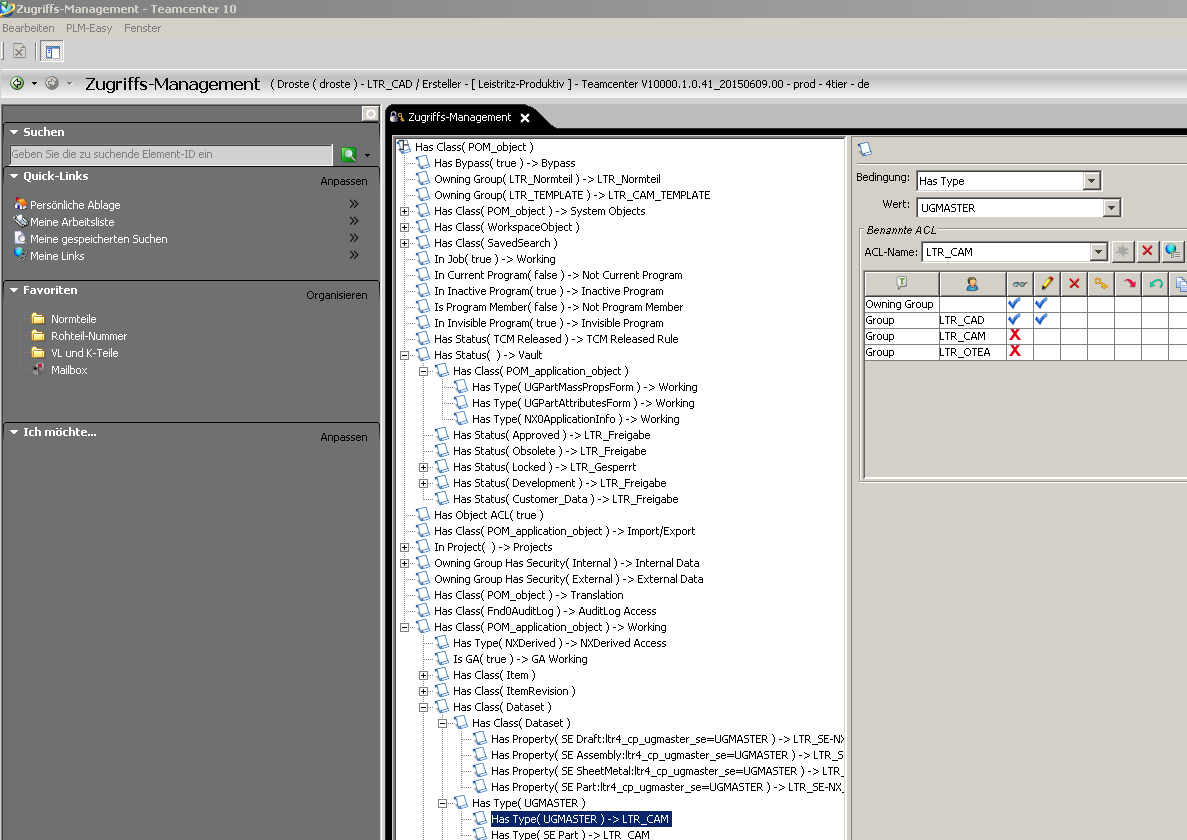Select the Zugriffs-Management tab
Viewport: 1187px width, 840px height.
460,117
